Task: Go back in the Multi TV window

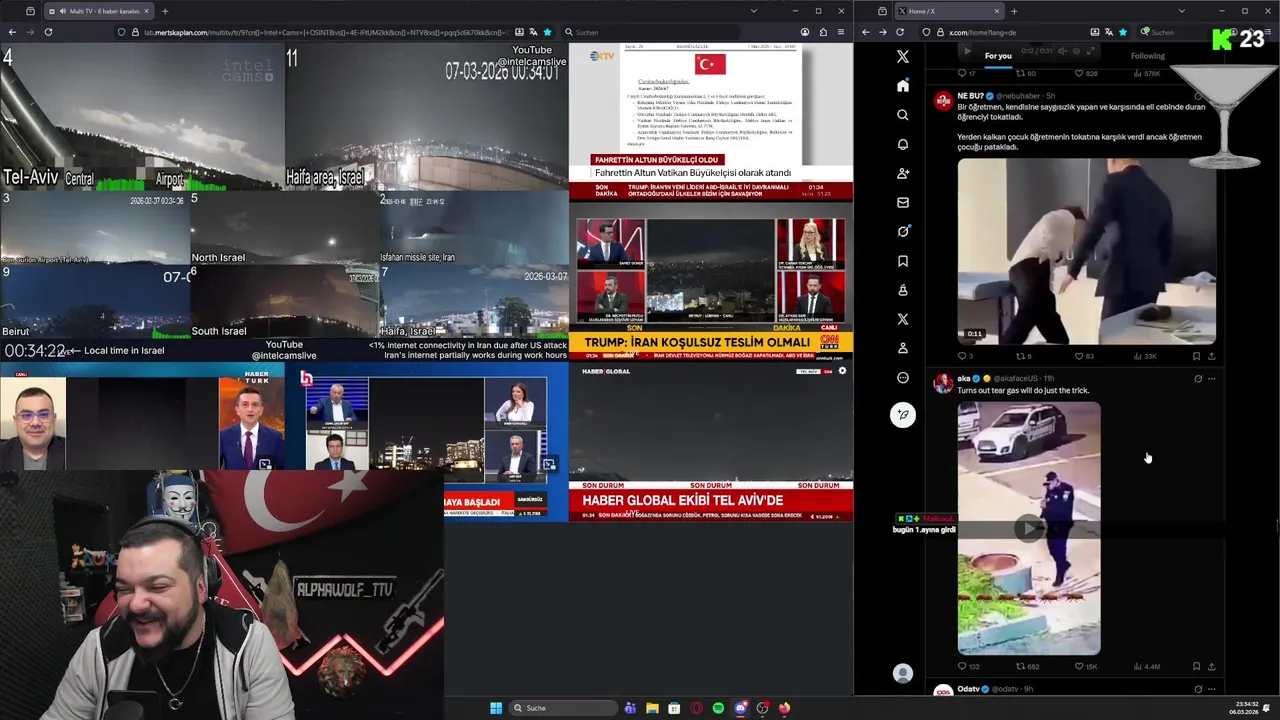Action: click(12, 32)
